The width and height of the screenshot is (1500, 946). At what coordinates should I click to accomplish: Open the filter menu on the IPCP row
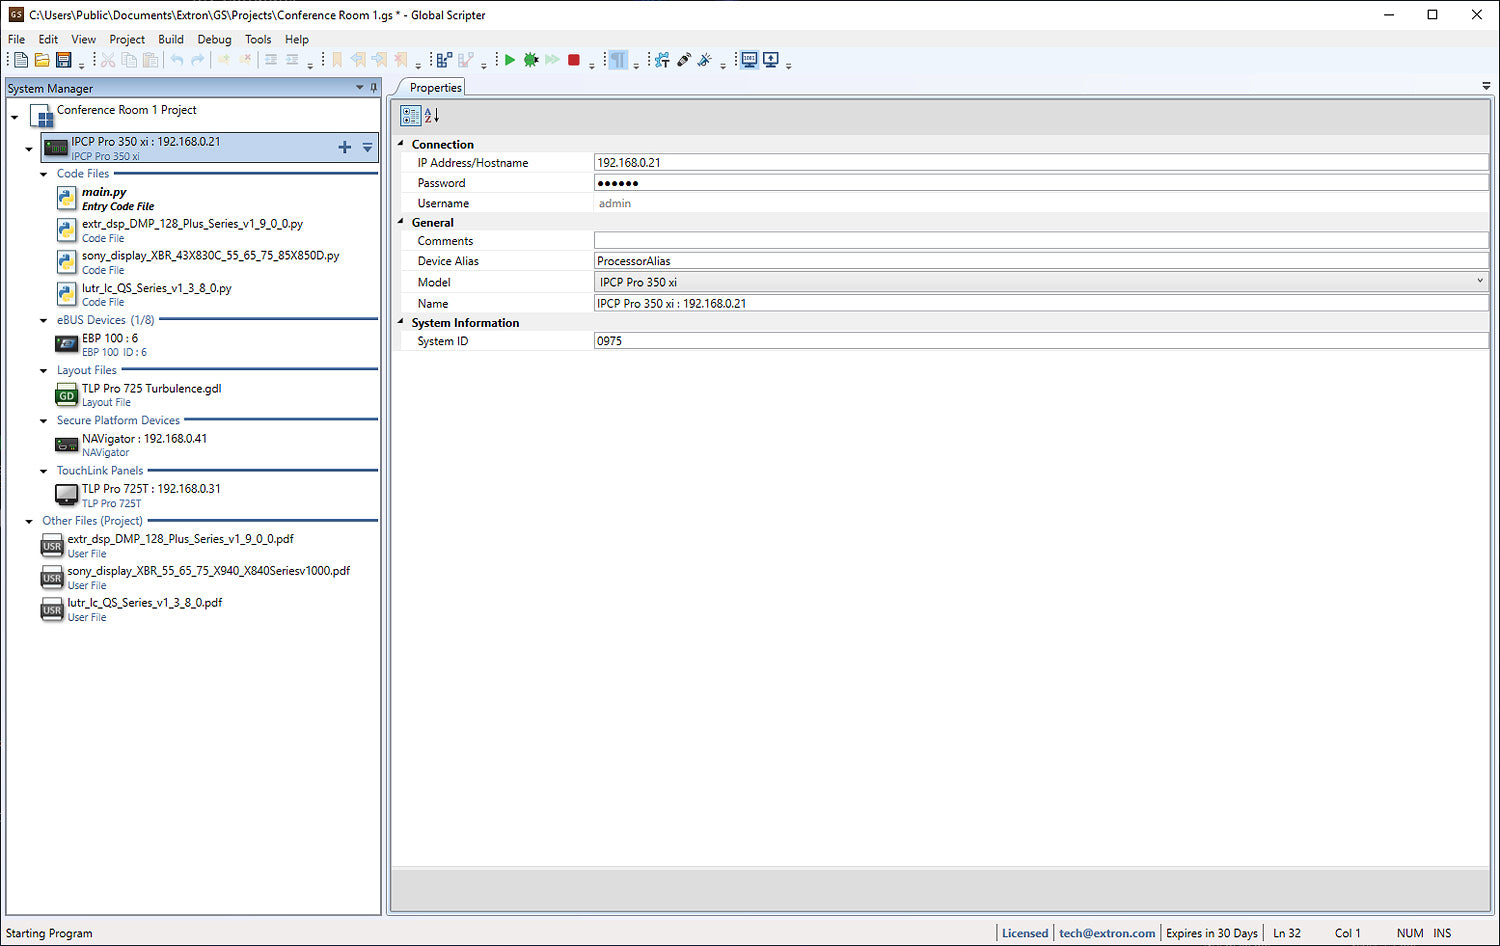pos(368,147)
